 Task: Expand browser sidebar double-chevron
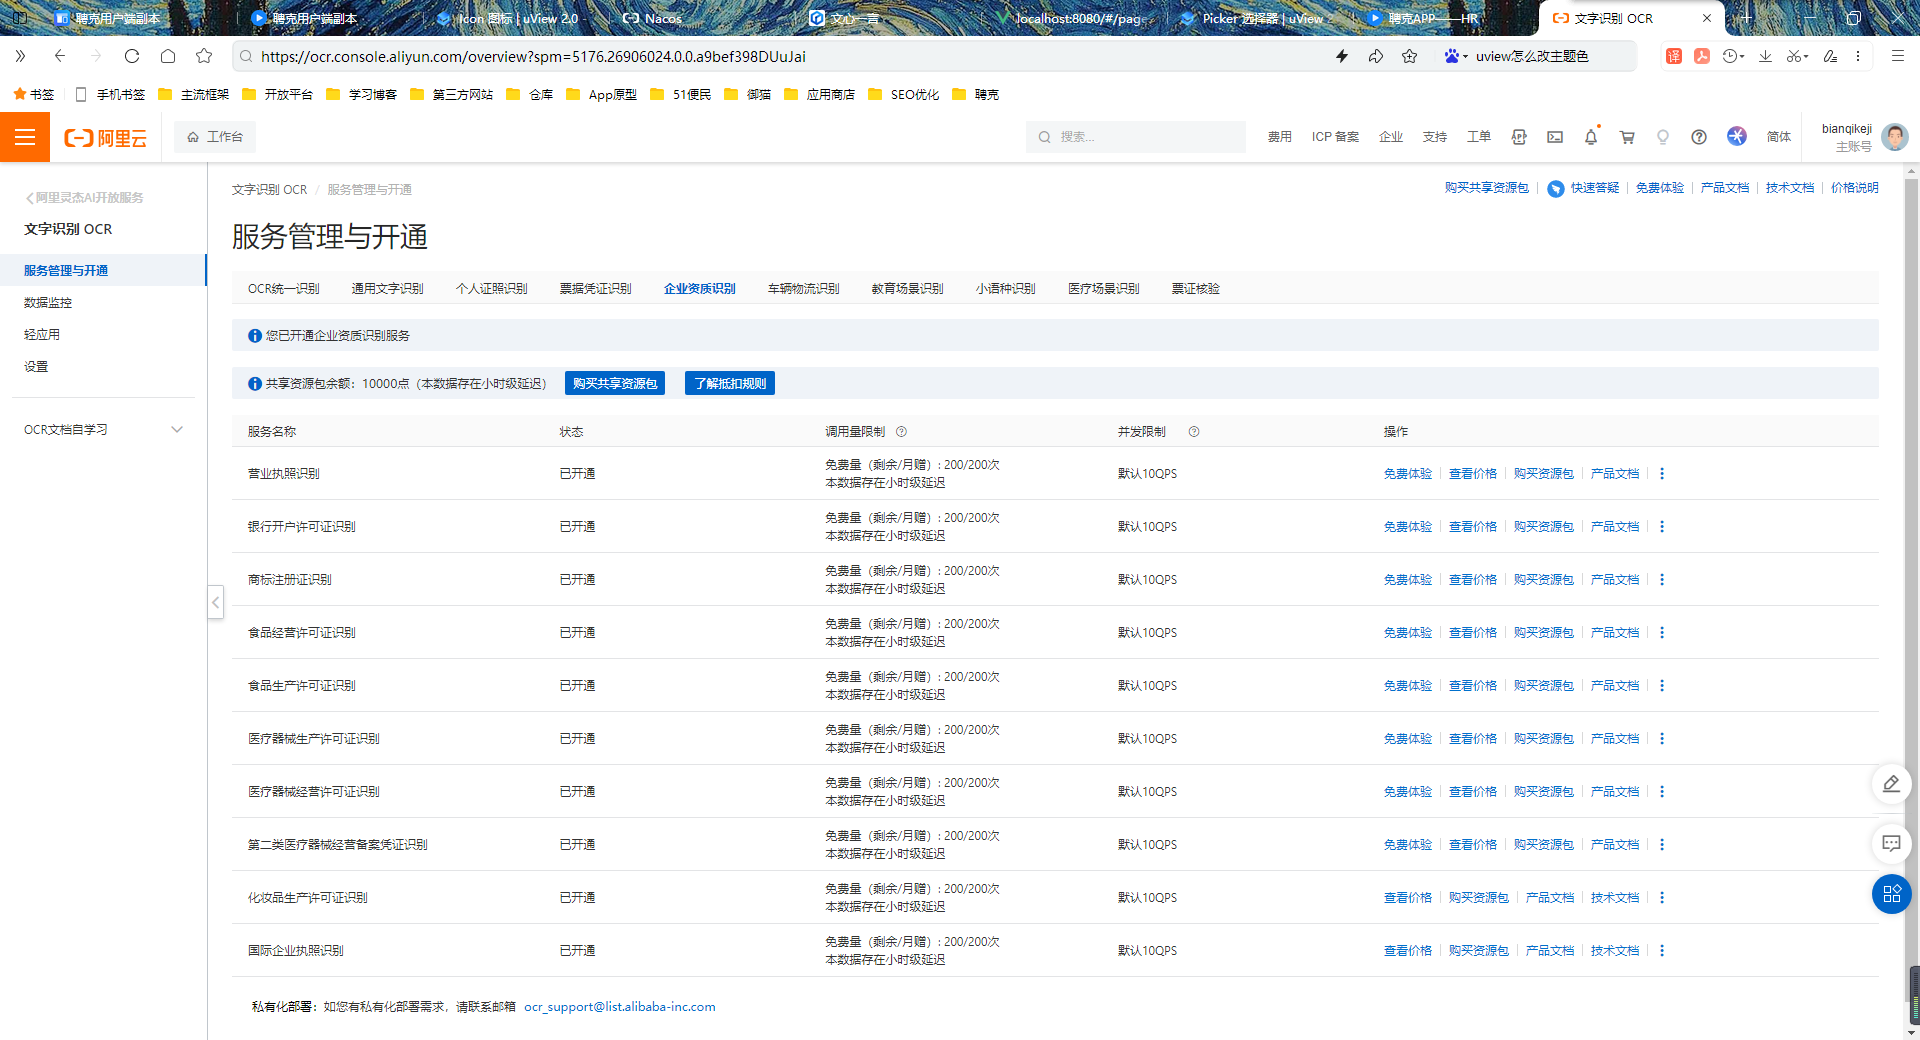(20, 56)
